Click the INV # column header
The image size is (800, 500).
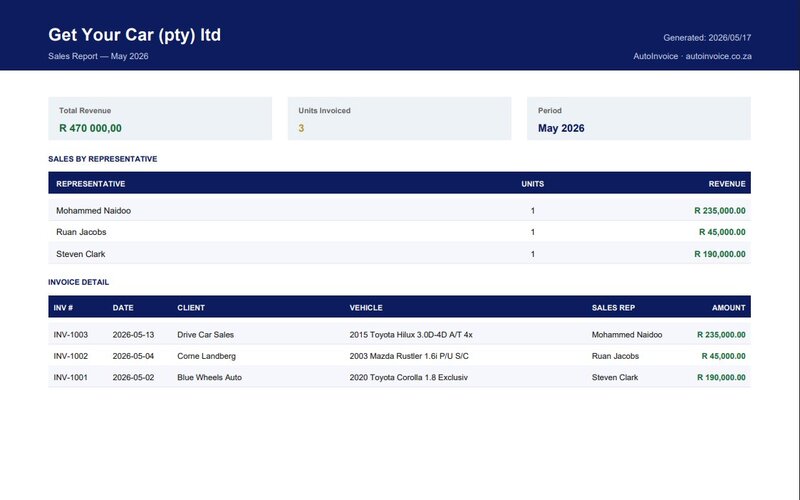tap(63, 308)
